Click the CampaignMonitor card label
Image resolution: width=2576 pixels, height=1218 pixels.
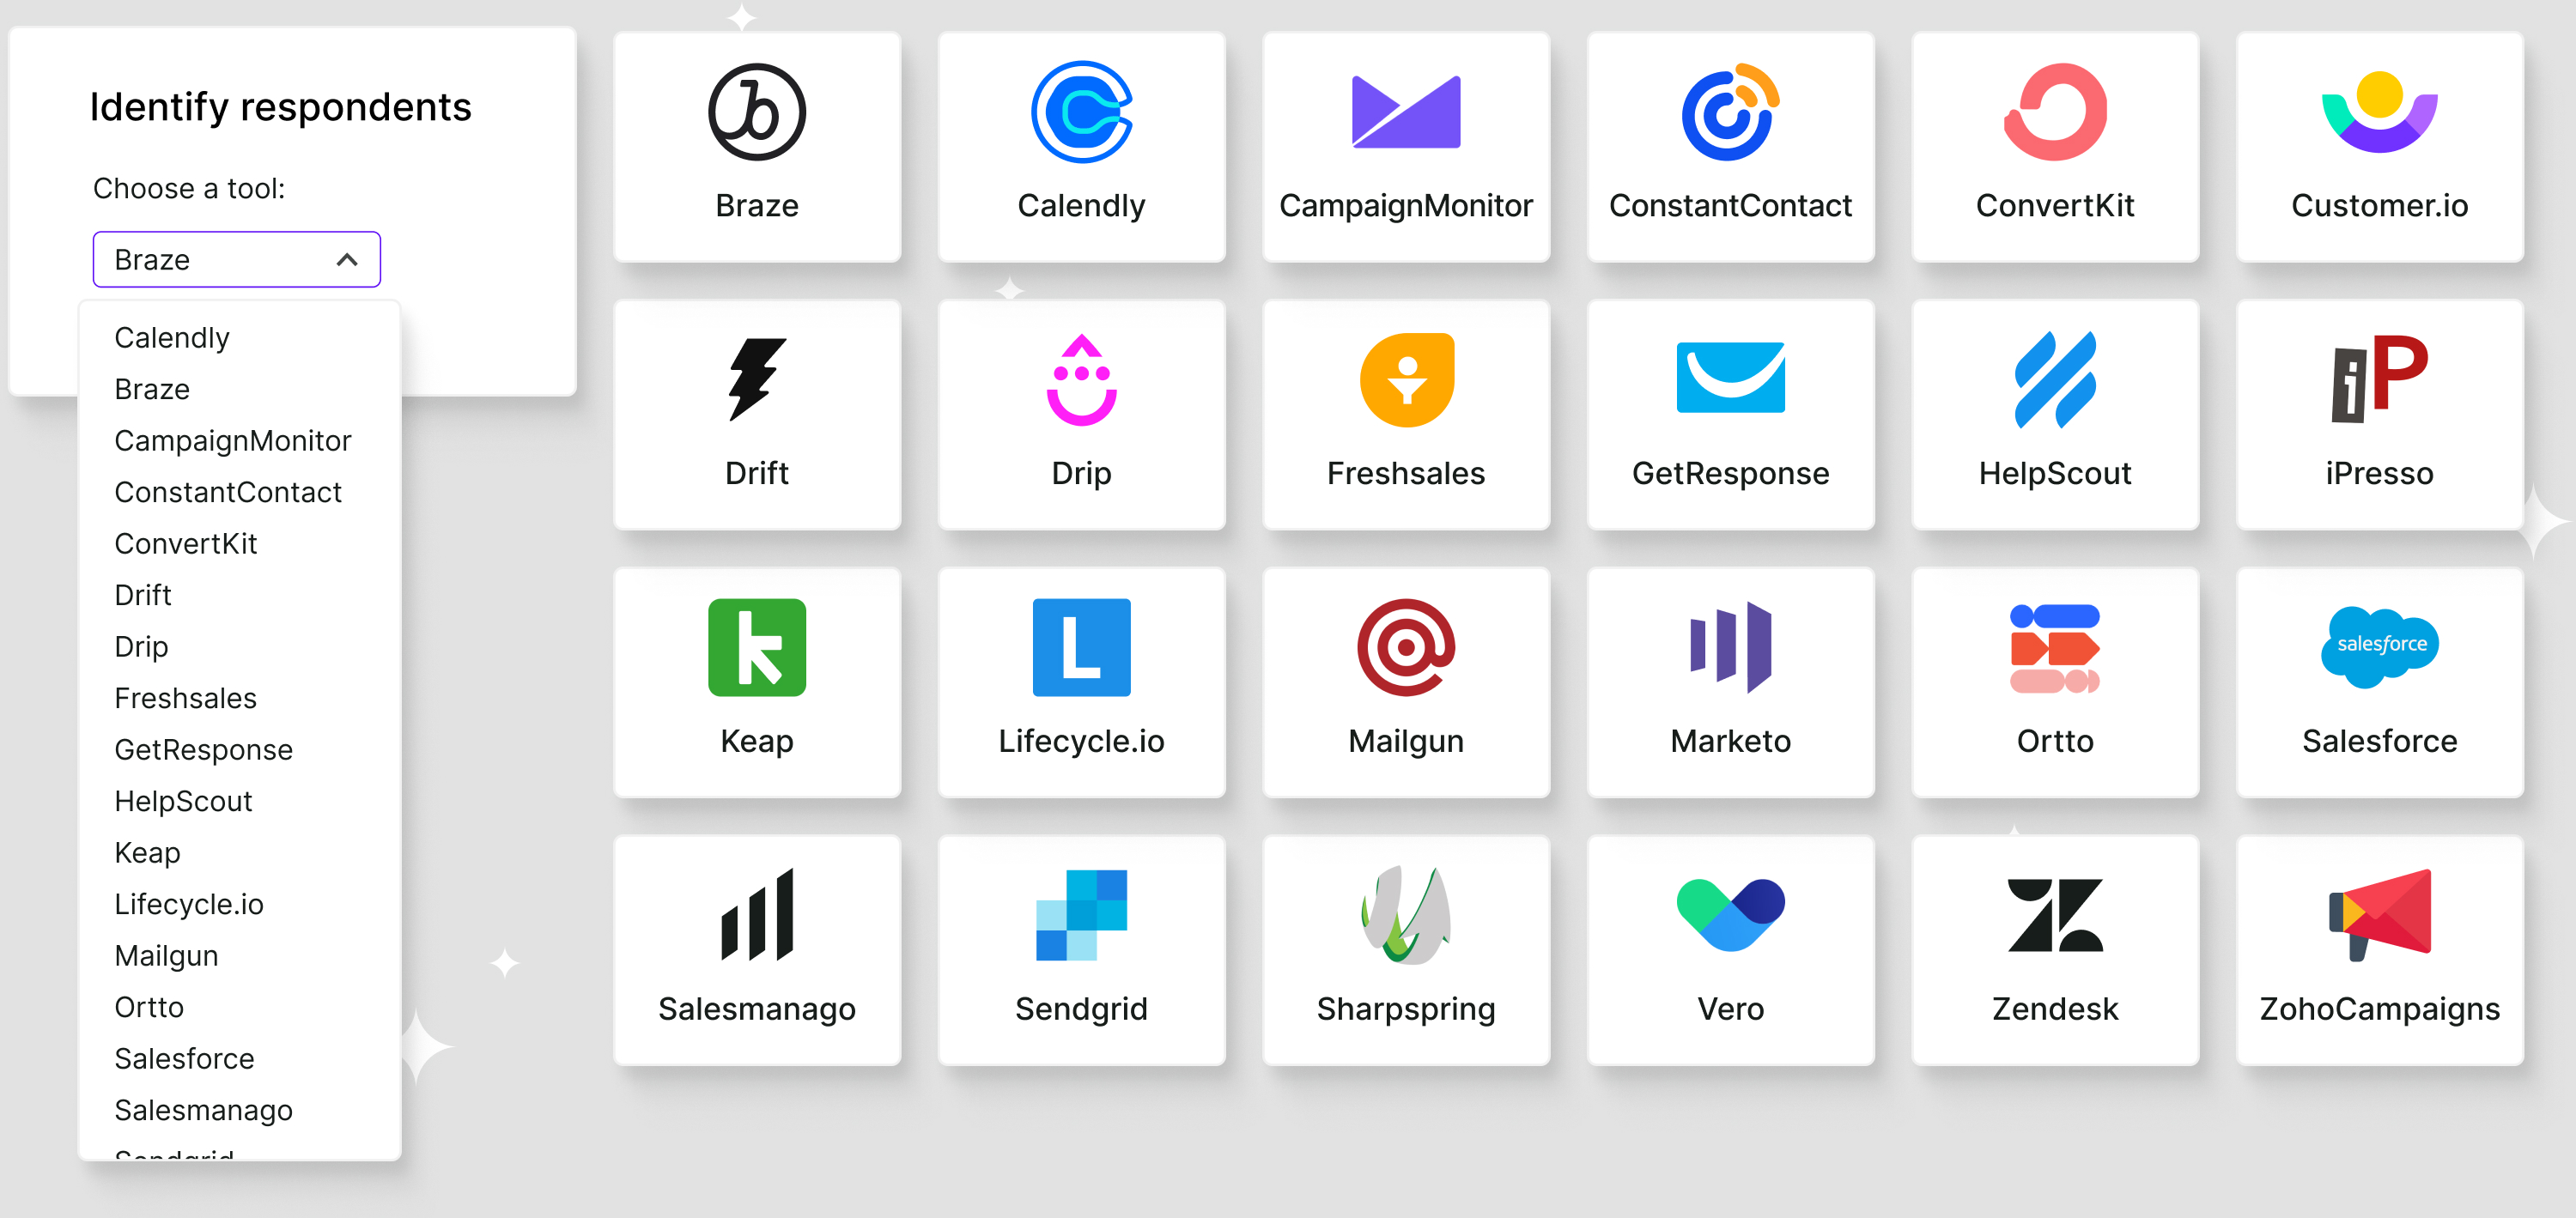(1405, 206)
